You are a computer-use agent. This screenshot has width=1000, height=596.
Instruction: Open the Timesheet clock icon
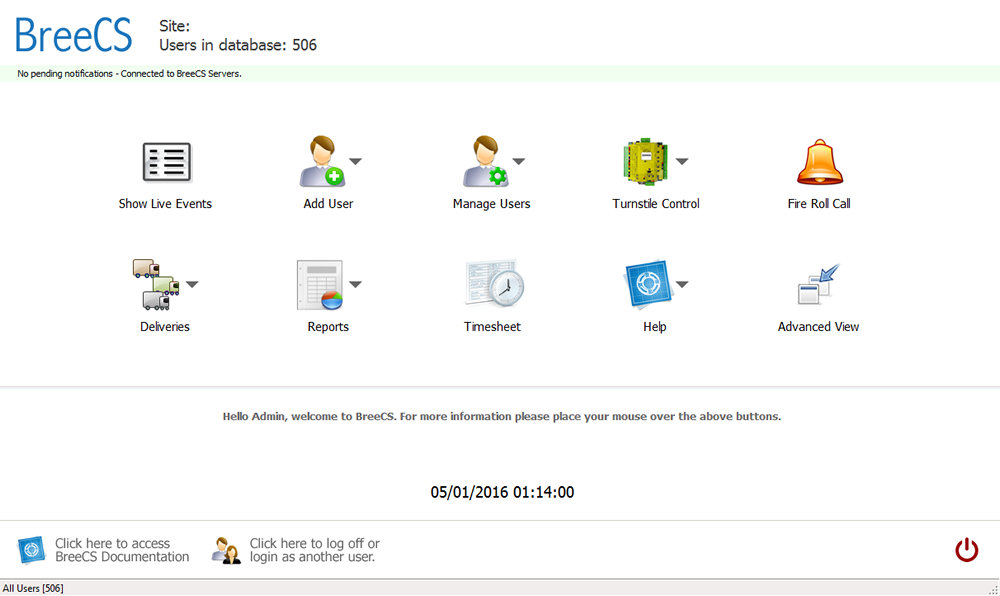point(494,285)
